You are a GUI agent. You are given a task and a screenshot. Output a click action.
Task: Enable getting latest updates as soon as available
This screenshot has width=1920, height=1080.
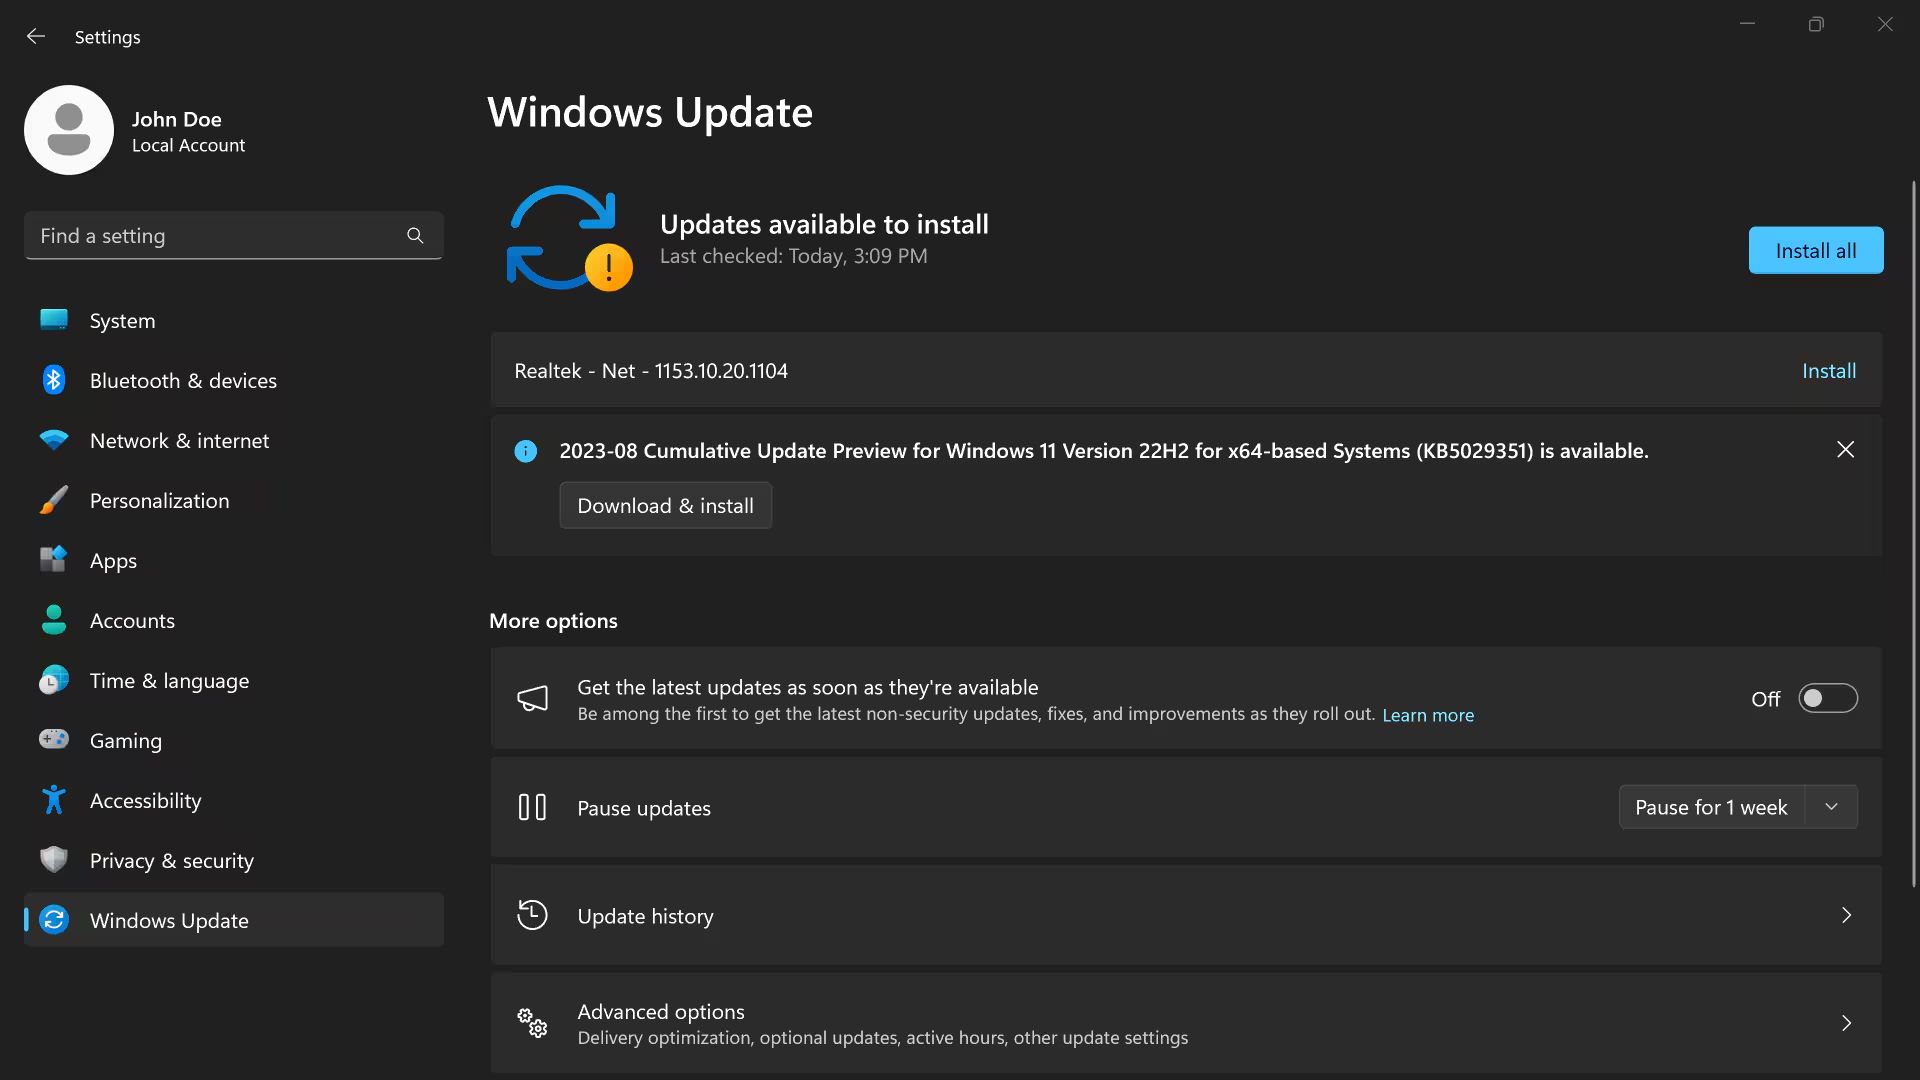pyautogui.click(x=1827, y=698)
